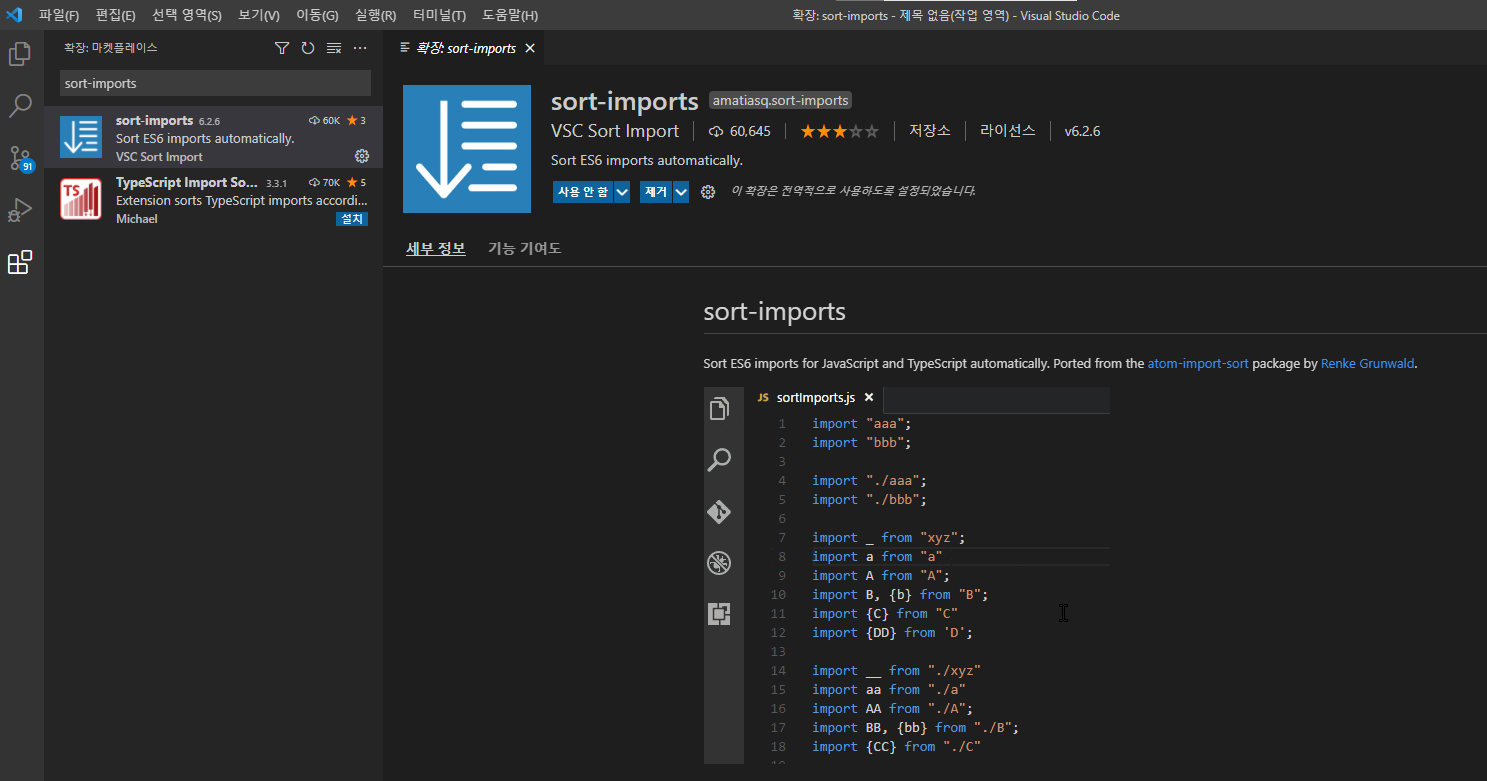Image resolution: width=1487 pixels, height=781 pixels.
Task: Click the sort-imports README heading
Action: tap(775, 311)
